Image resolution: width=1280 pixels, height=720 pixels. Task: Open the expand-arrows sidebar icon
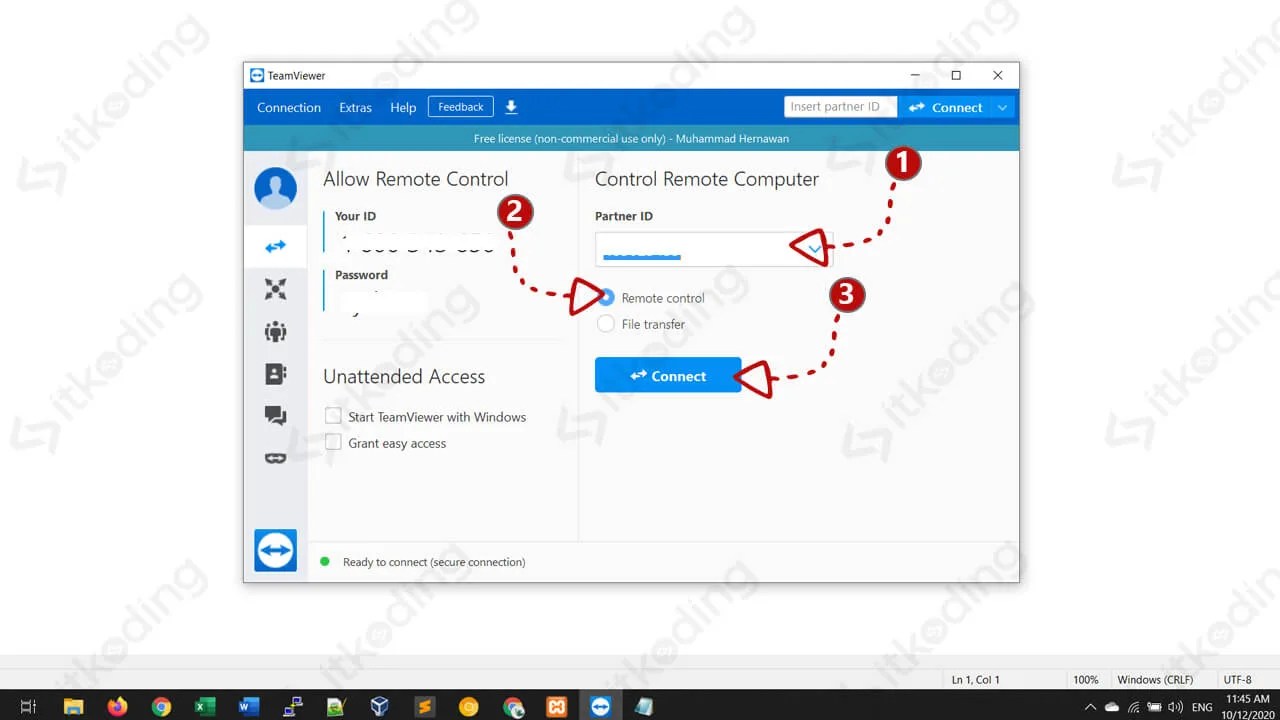(275, 289)
